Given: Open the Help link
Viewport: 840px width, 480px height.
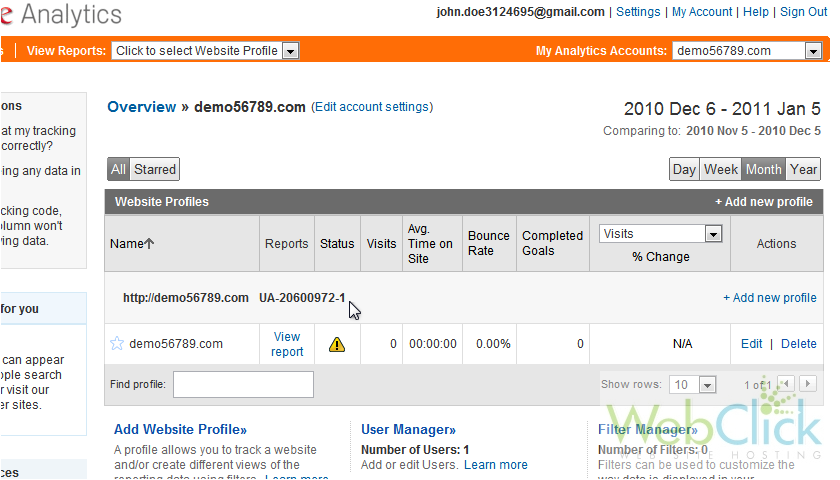Looking at the screenshot, I should [756, 12].
